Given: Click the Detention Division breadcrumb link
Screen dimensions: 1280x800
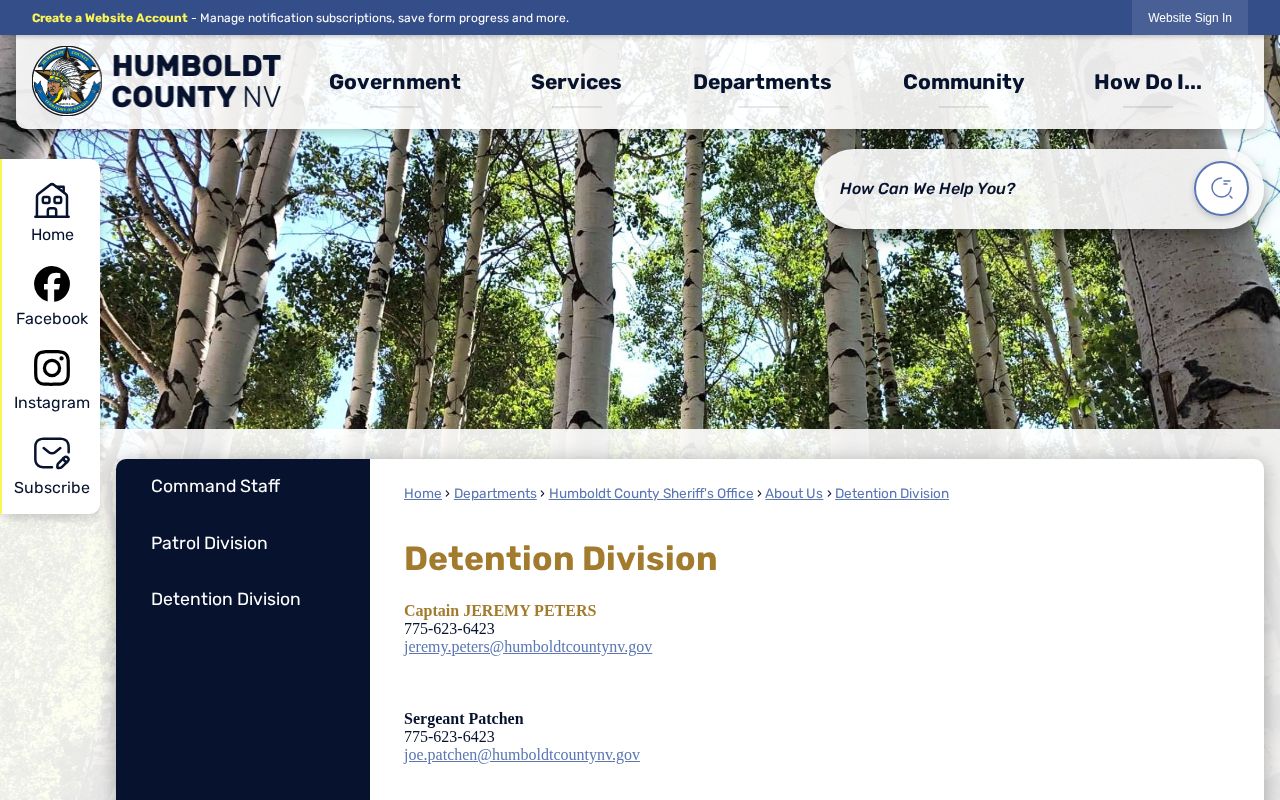Looking at the screenshot, I should (x=892, y=494).
